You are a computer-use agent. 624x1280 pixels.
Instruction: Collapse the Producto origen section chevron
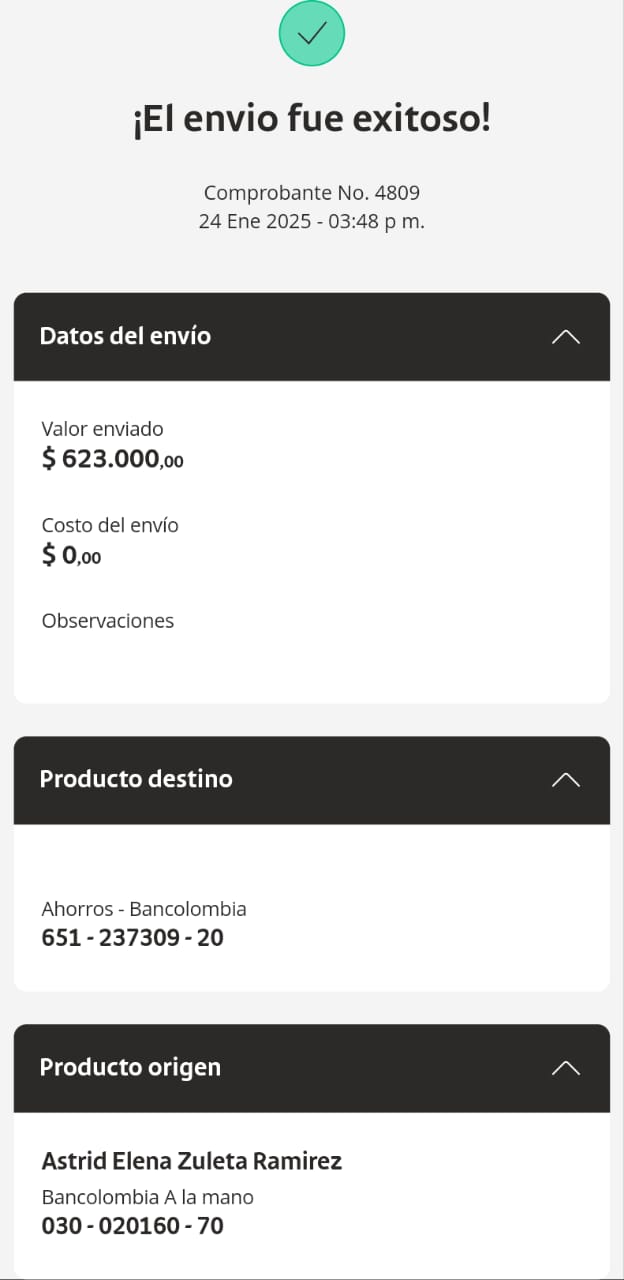click(565, 1068)
